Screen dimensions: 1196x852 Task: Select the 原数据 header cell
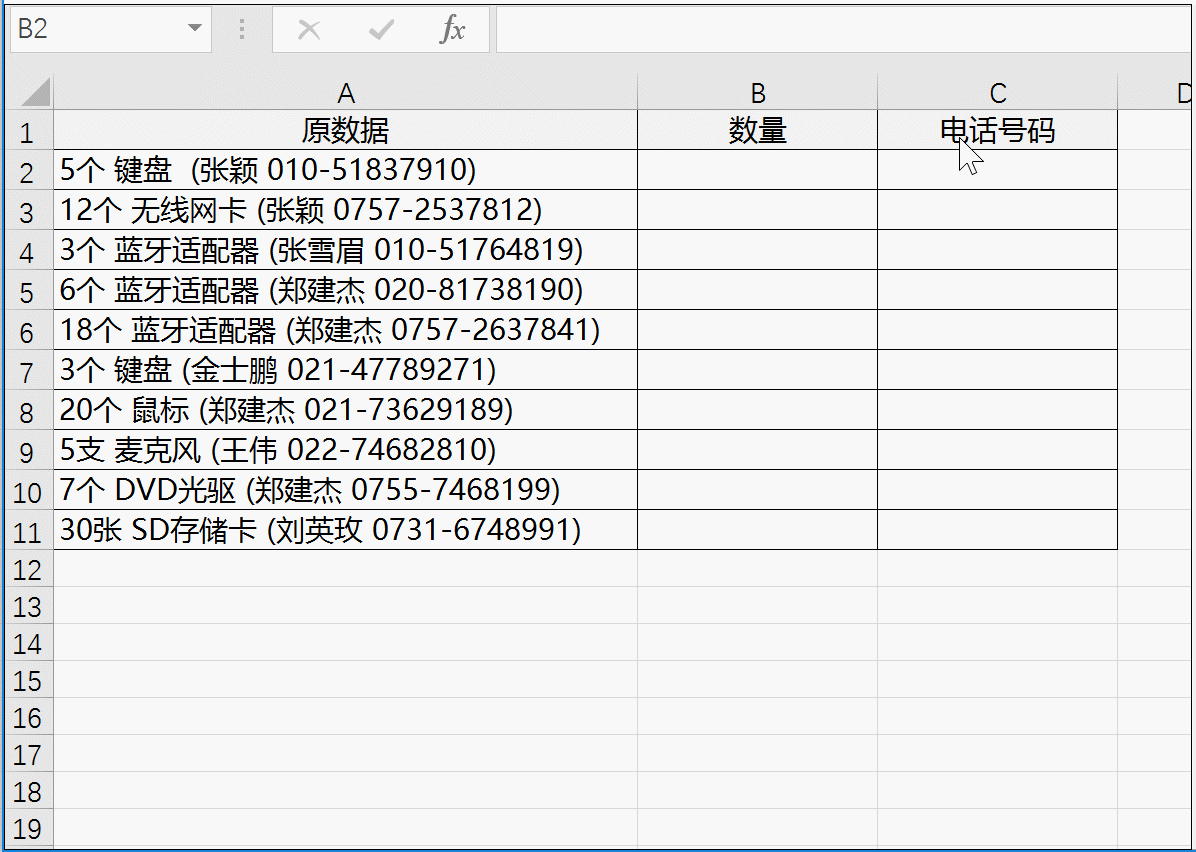coord(346,131)
